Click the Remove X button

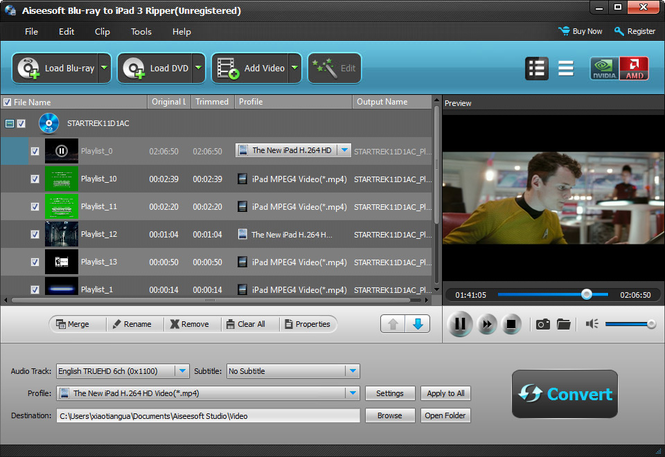(x=190, y=324)
